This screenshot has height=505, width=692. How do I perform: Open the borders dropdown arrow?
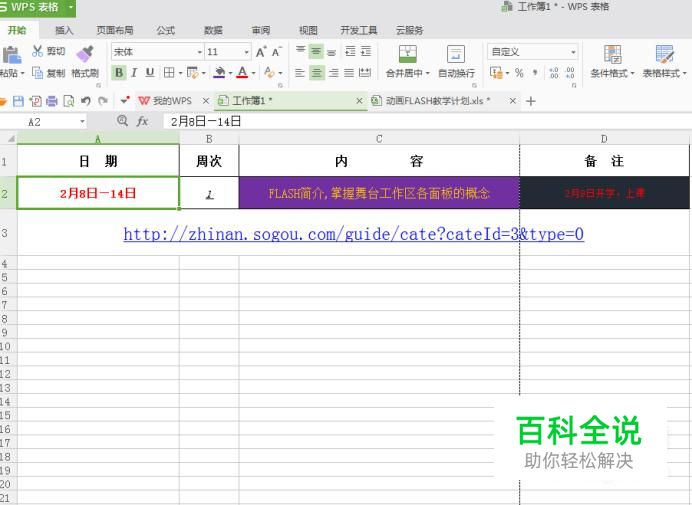(180, 73)
